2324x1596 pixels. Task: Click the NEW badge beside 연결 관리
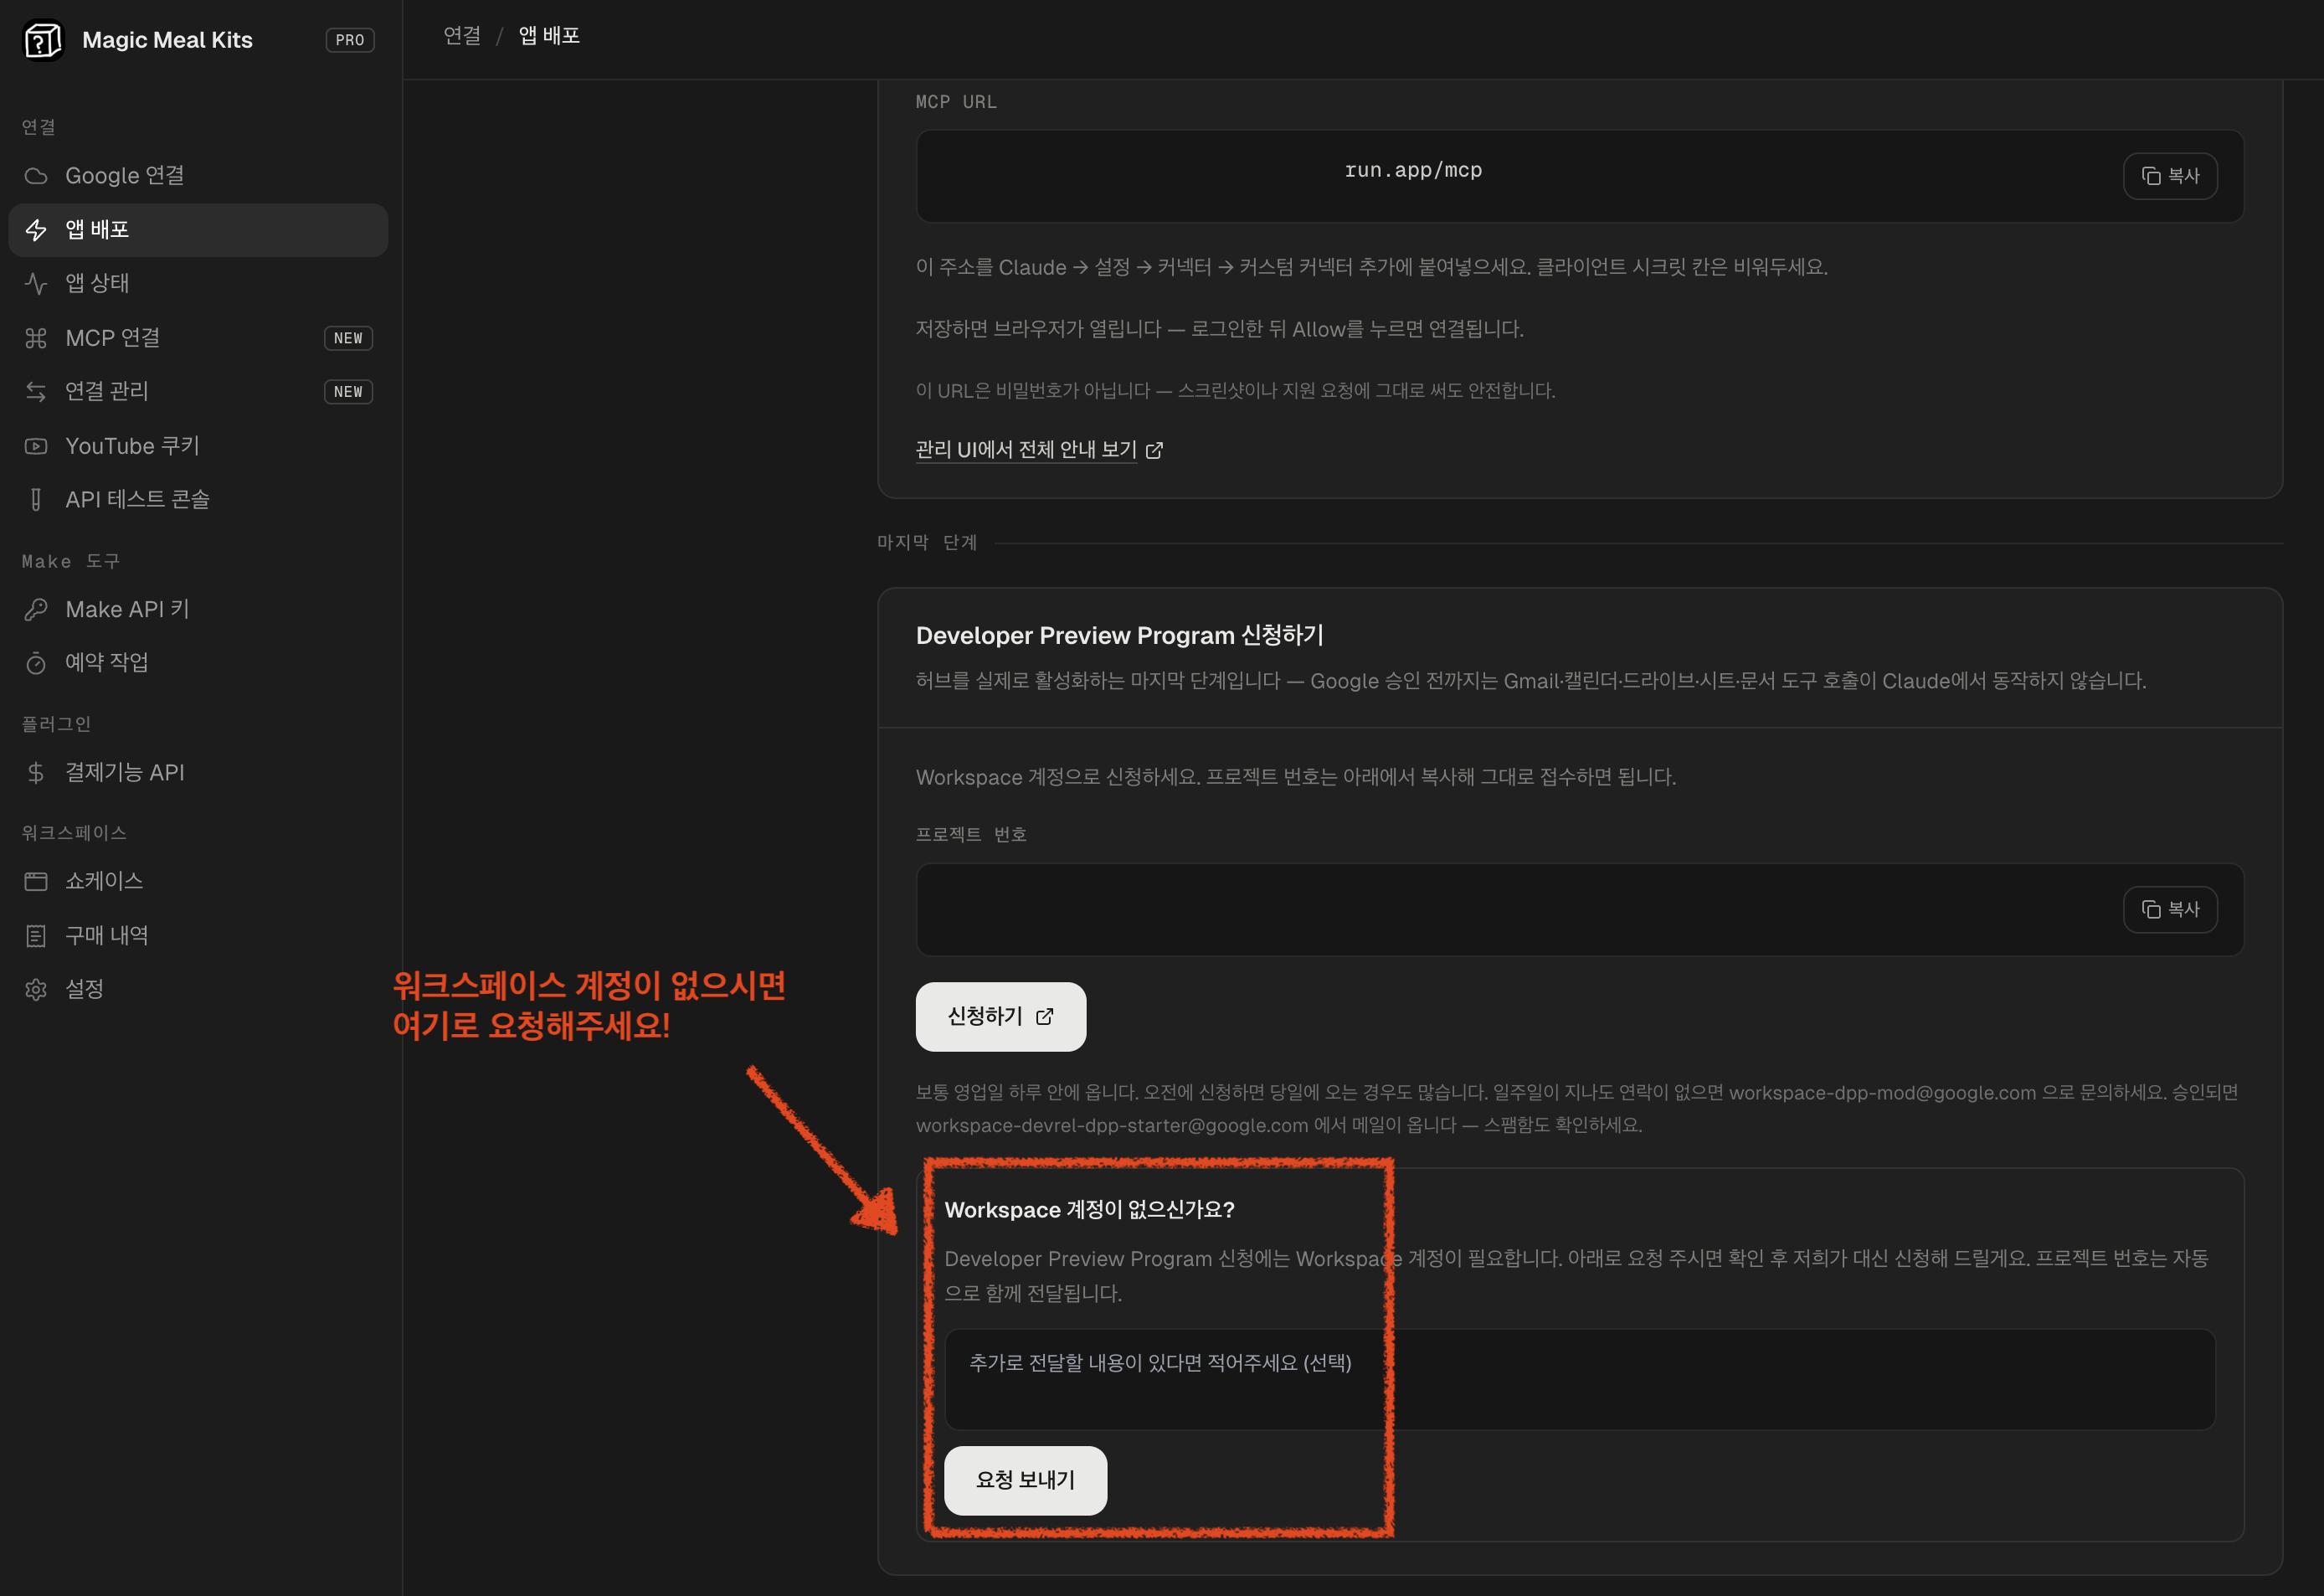click(x=348, y=392)
